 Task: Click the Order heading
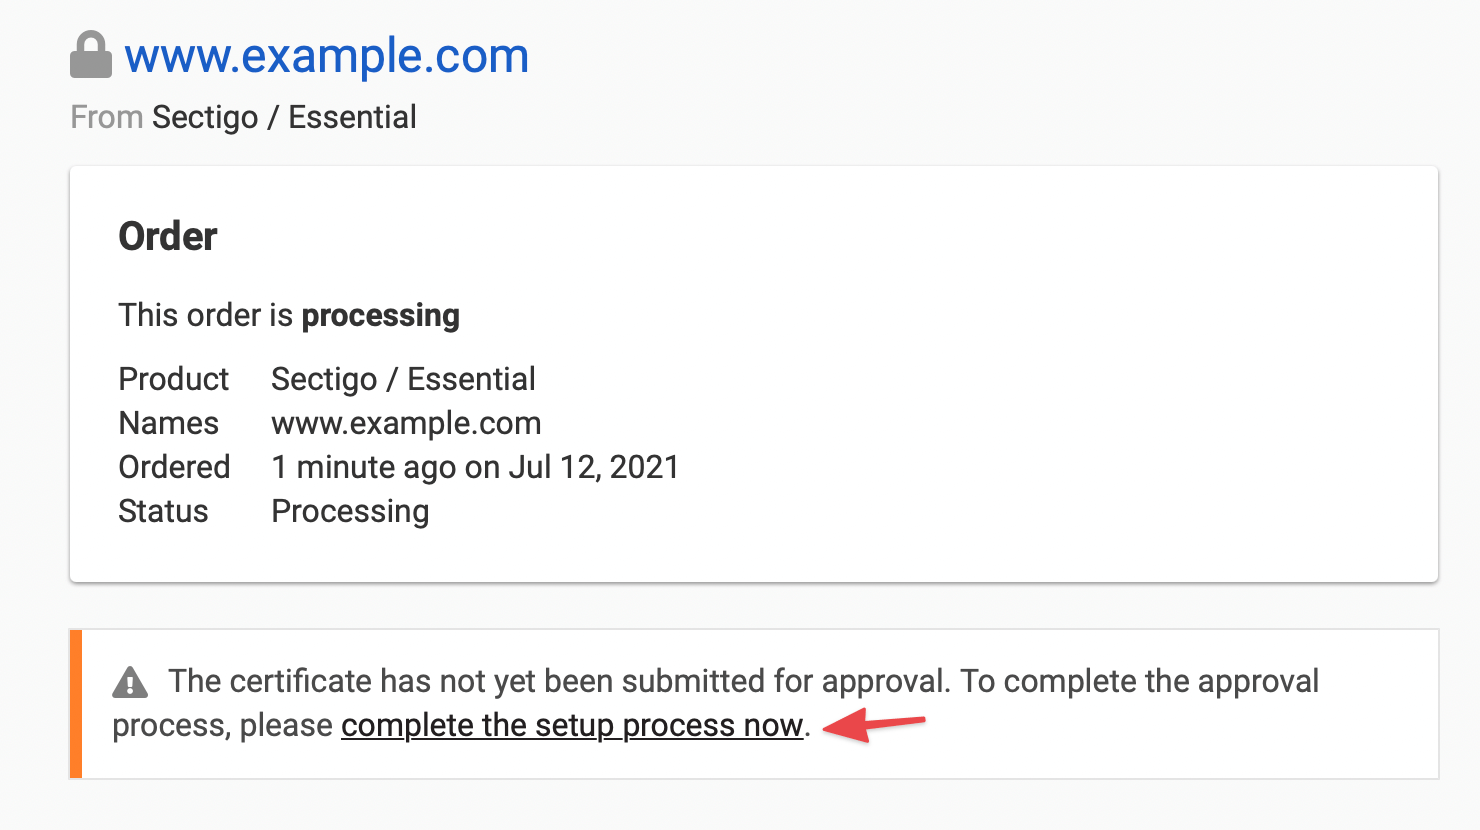tap(167, 236)
